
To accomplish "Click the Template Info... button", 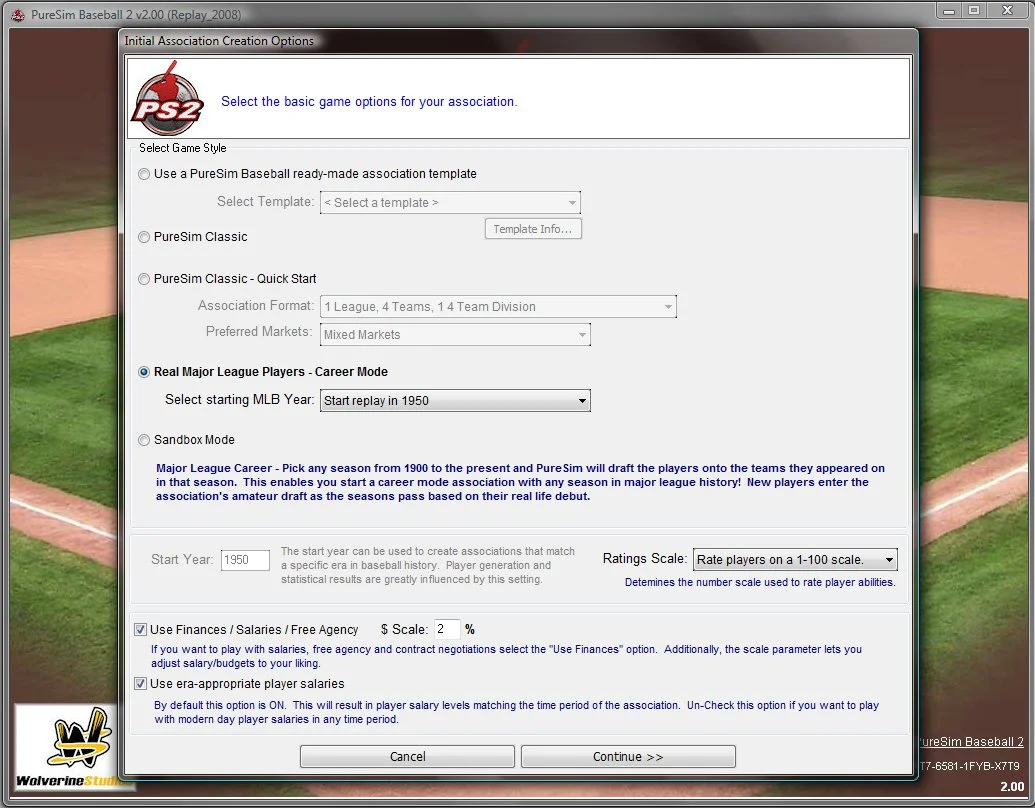I will pyautogui.click(x=533, y=229).
